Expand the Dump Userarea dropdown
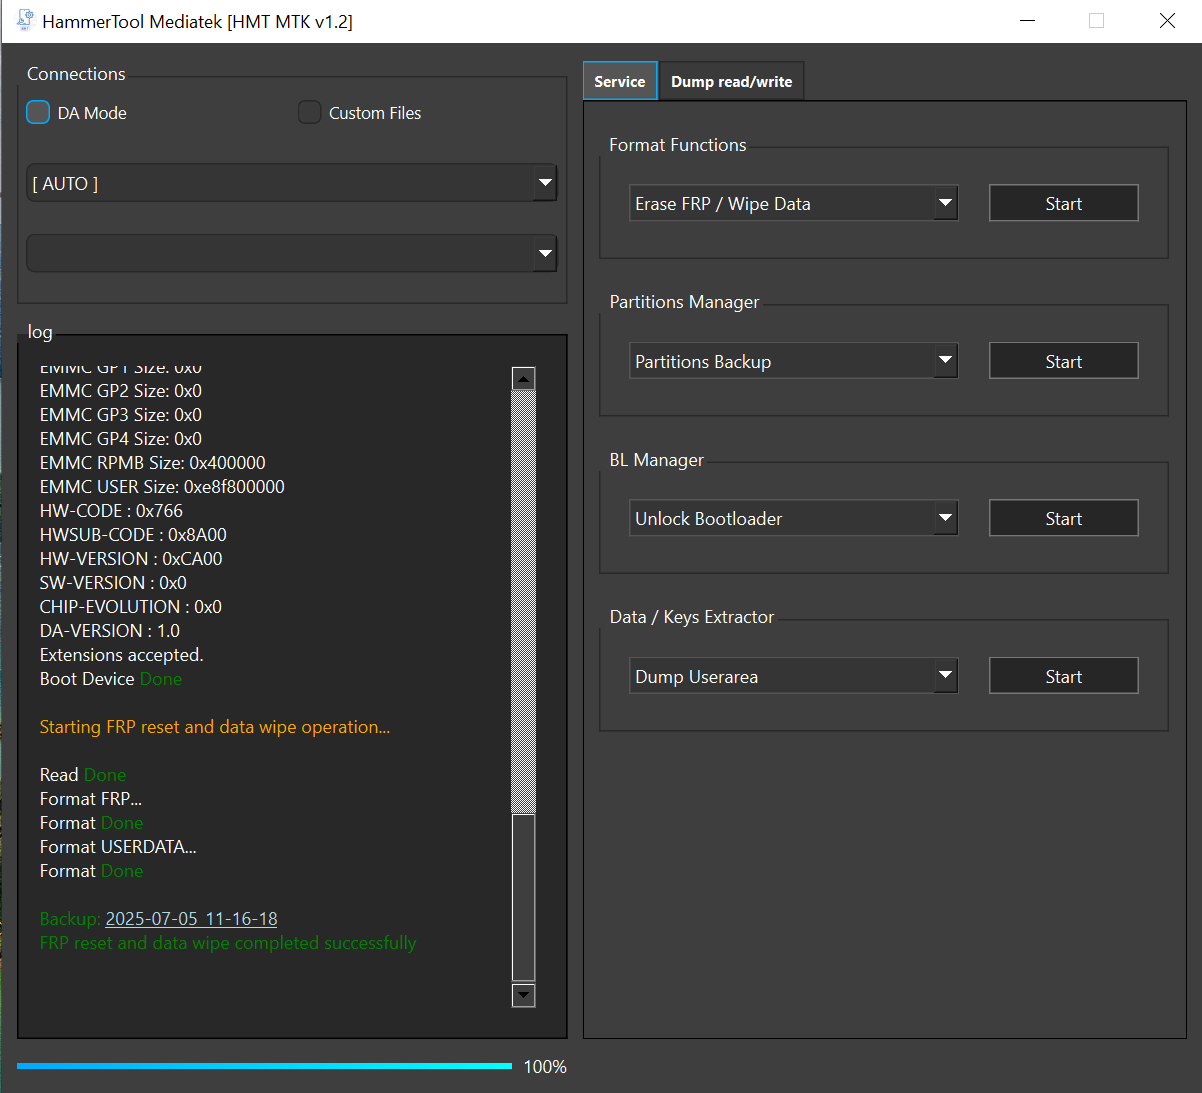This screenshot has height=1093, width=1202. coord(793,676)
